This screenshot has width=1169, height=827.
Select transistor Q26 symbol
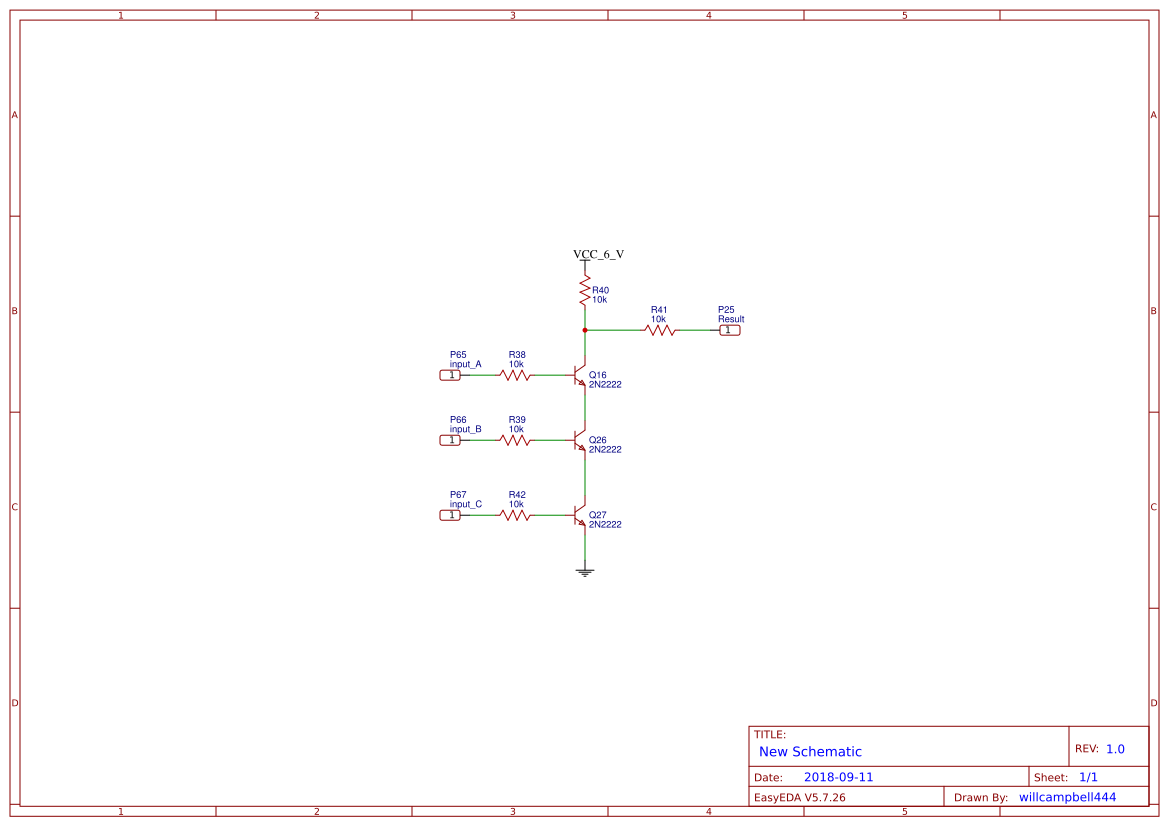(578, 440)
